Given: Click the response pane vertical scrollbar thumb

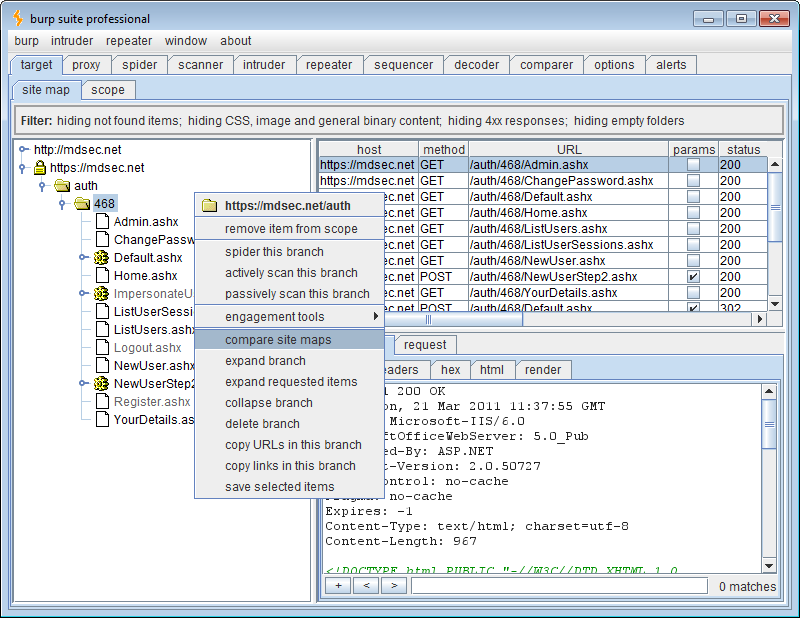Looking at the screenshot, I should coord(769,424).
